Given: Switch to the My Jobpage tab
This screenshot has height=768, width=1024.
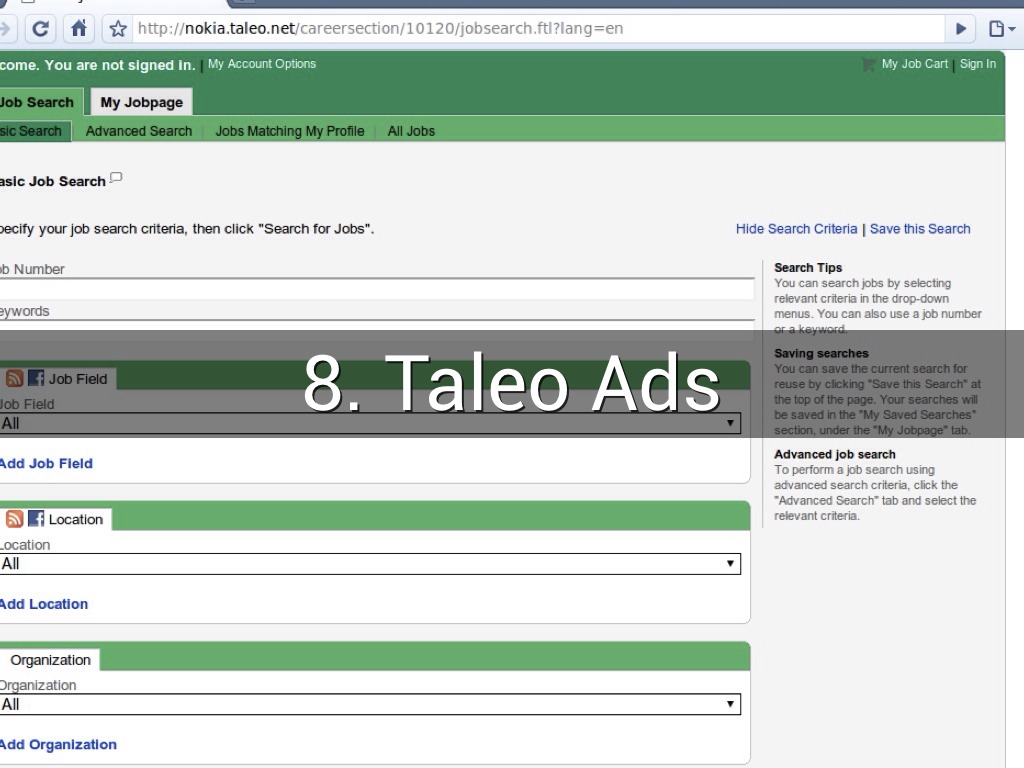Looking at the screenshot, I should (141, 102).
